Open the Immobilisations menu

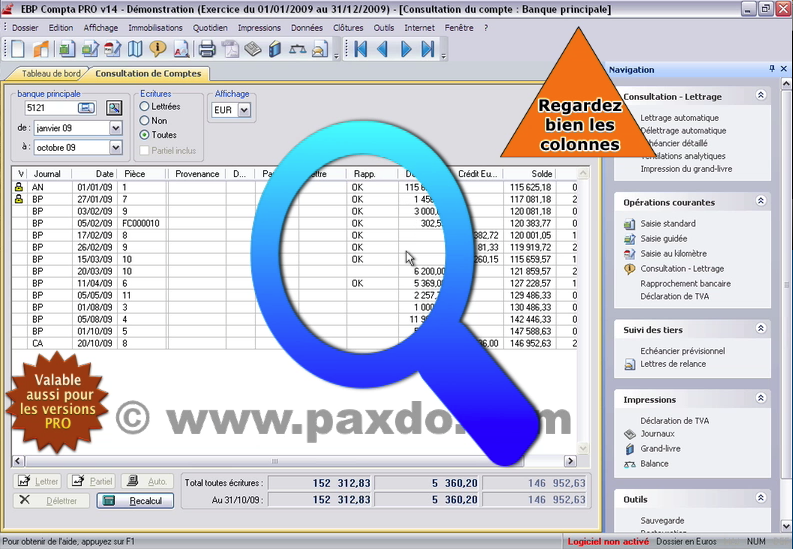point(155,28)
